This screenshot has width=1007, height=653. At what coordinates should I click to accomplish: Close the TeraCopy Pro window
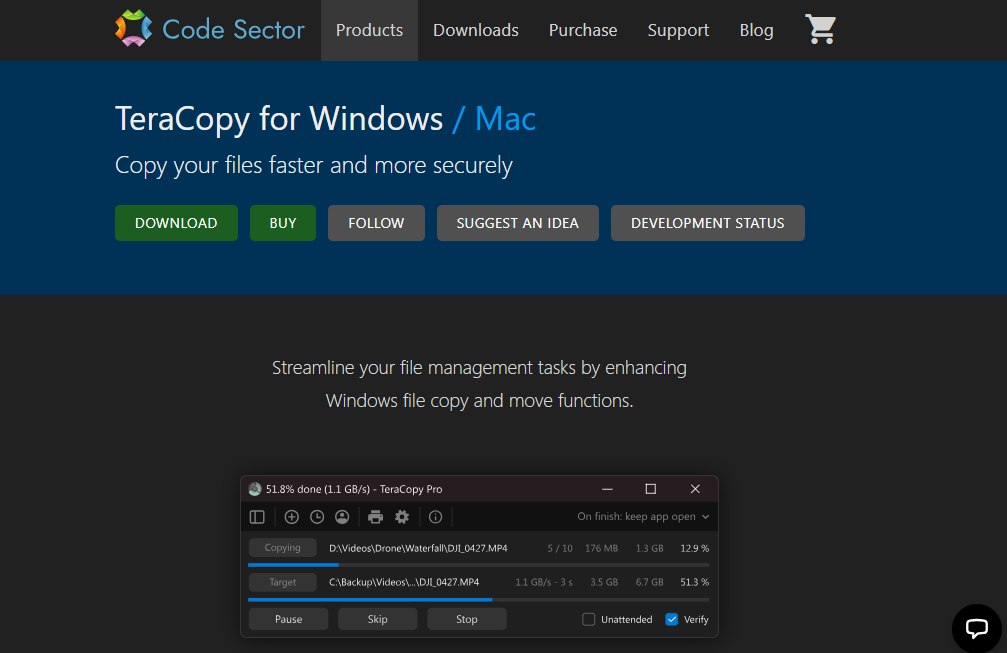pyautogui.click(x=695, y=489)
